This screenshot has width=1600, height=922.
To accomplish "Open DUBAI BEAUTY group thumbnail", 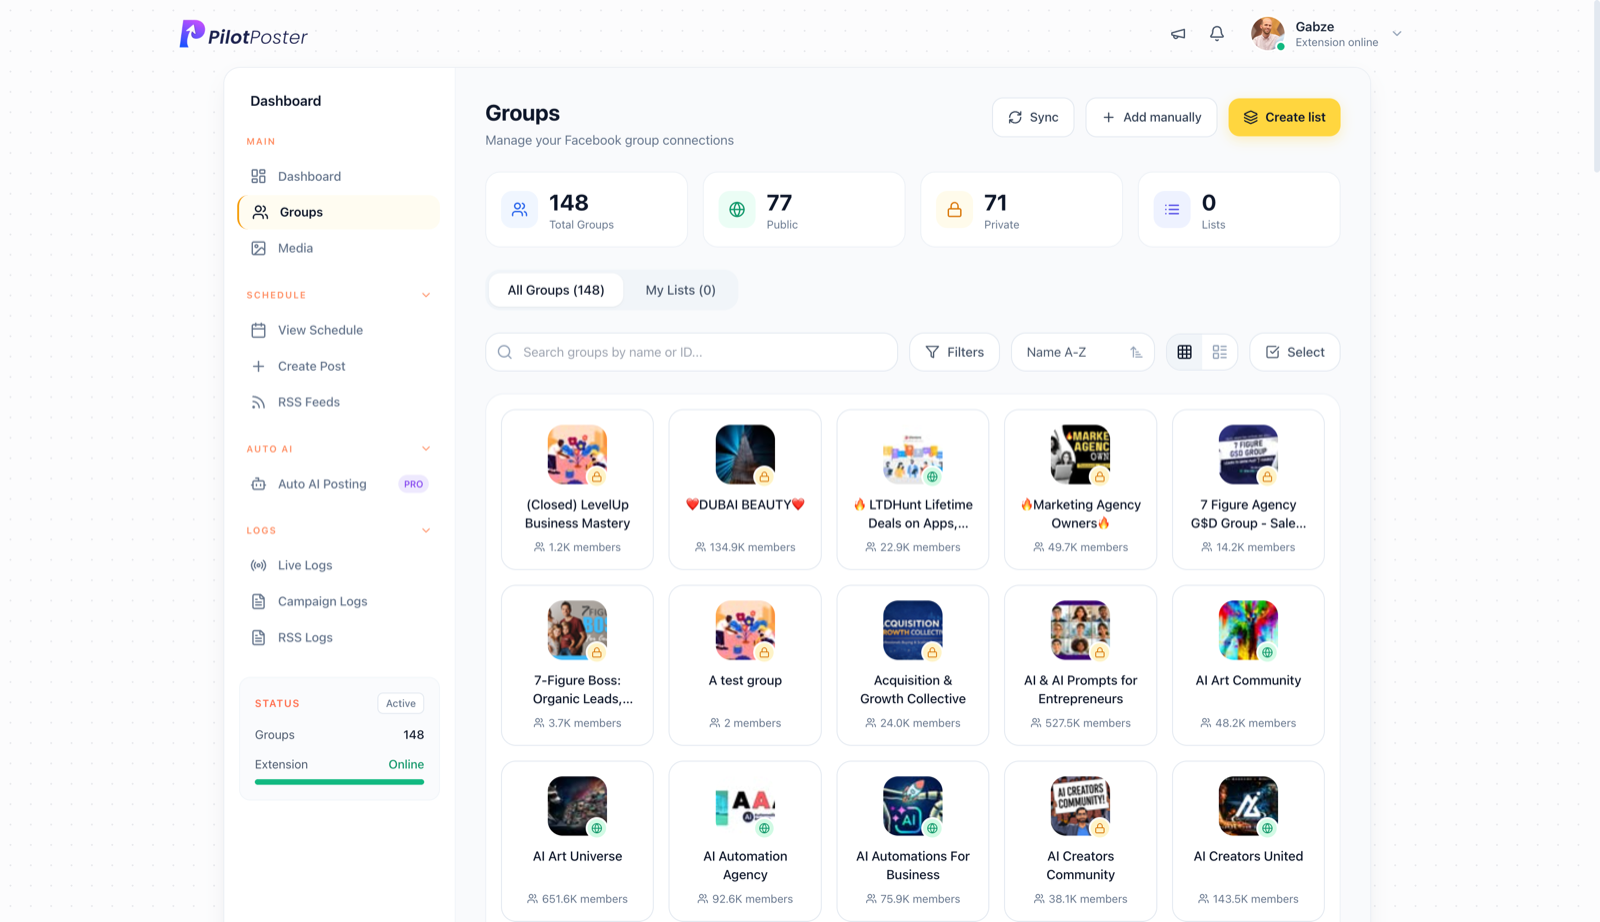I will coord(745,454).
